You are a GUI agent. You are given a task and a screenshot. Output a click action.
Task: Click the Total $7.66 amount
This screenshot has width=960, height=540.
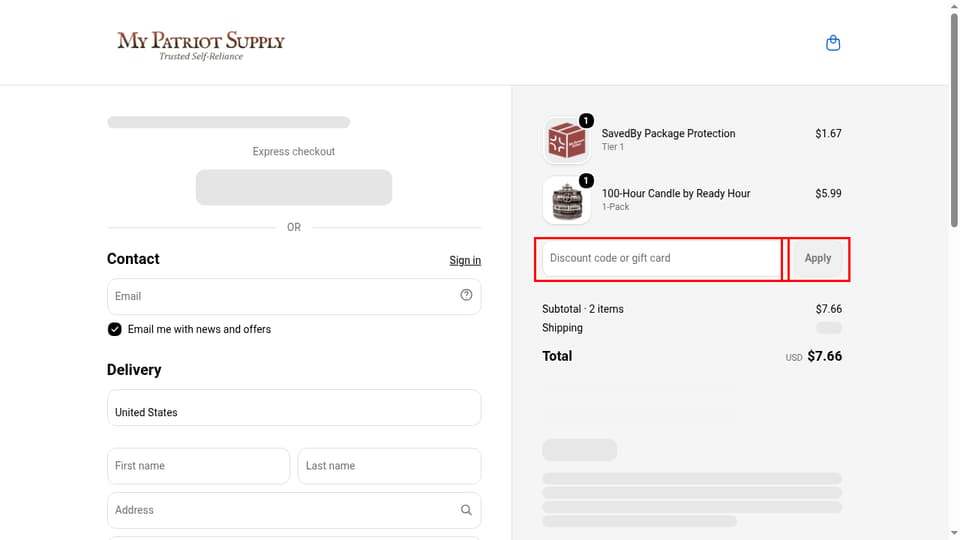tap(824, 356)
